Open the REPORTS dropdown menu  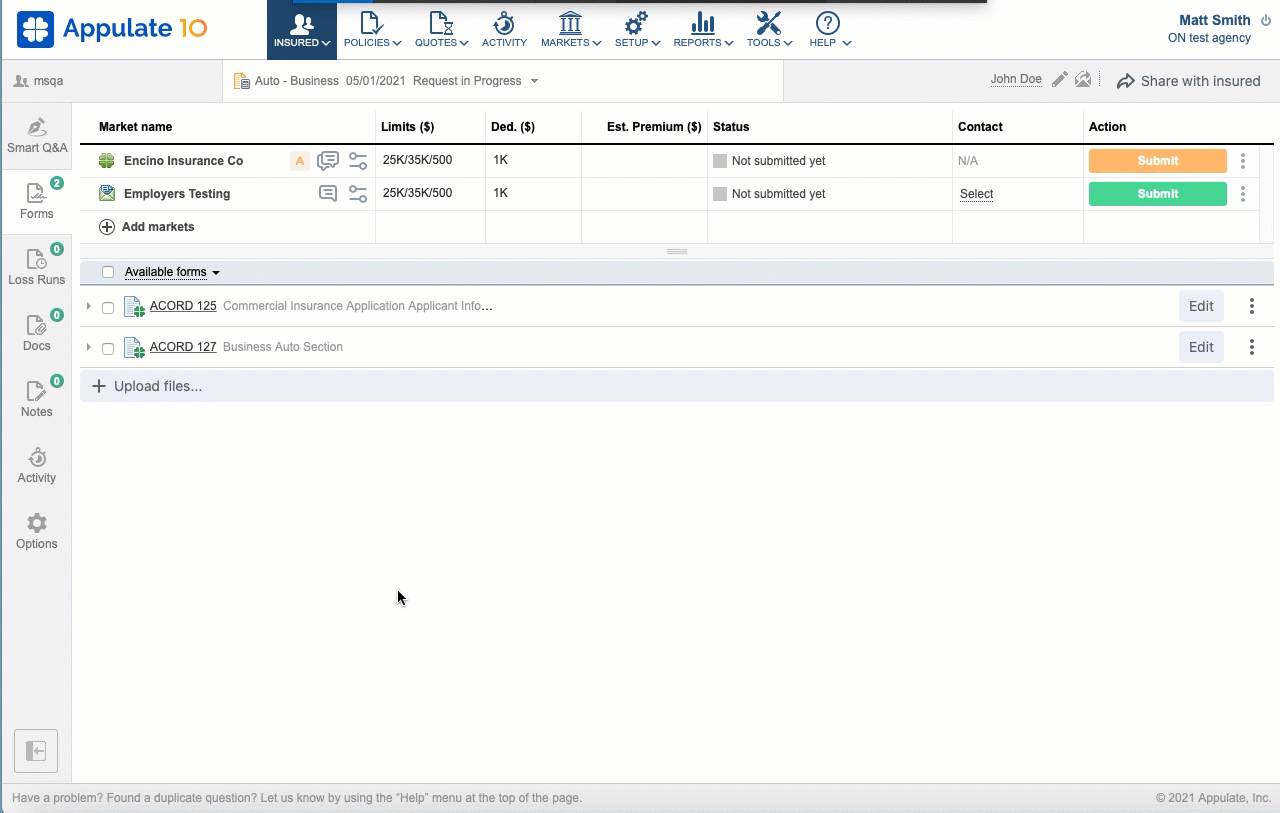703,30
